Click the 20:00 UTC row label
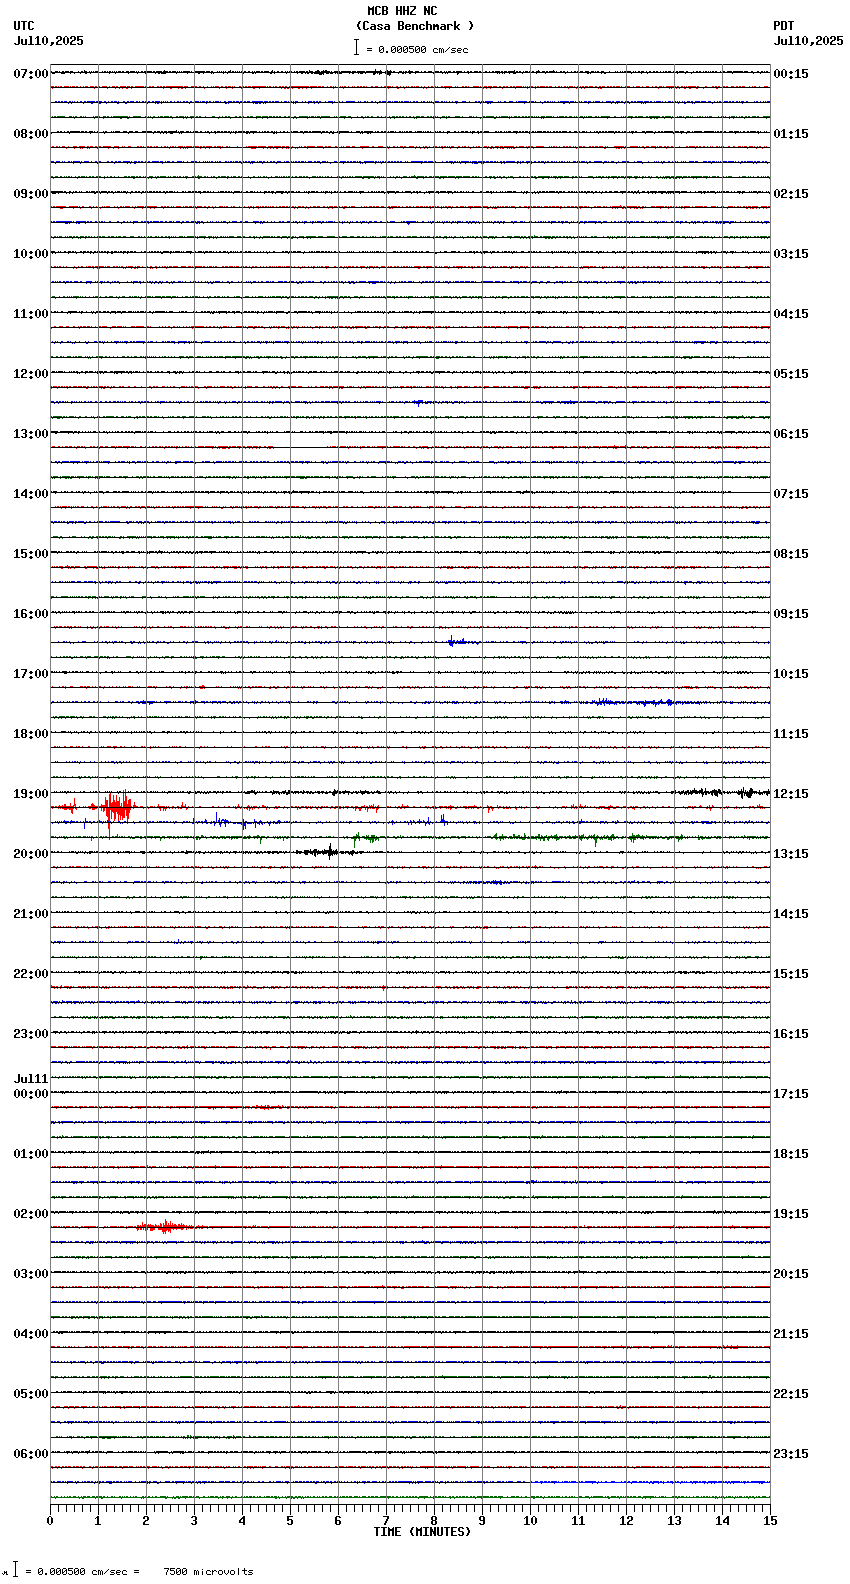The image size is (850, 1584). point(31,854)
